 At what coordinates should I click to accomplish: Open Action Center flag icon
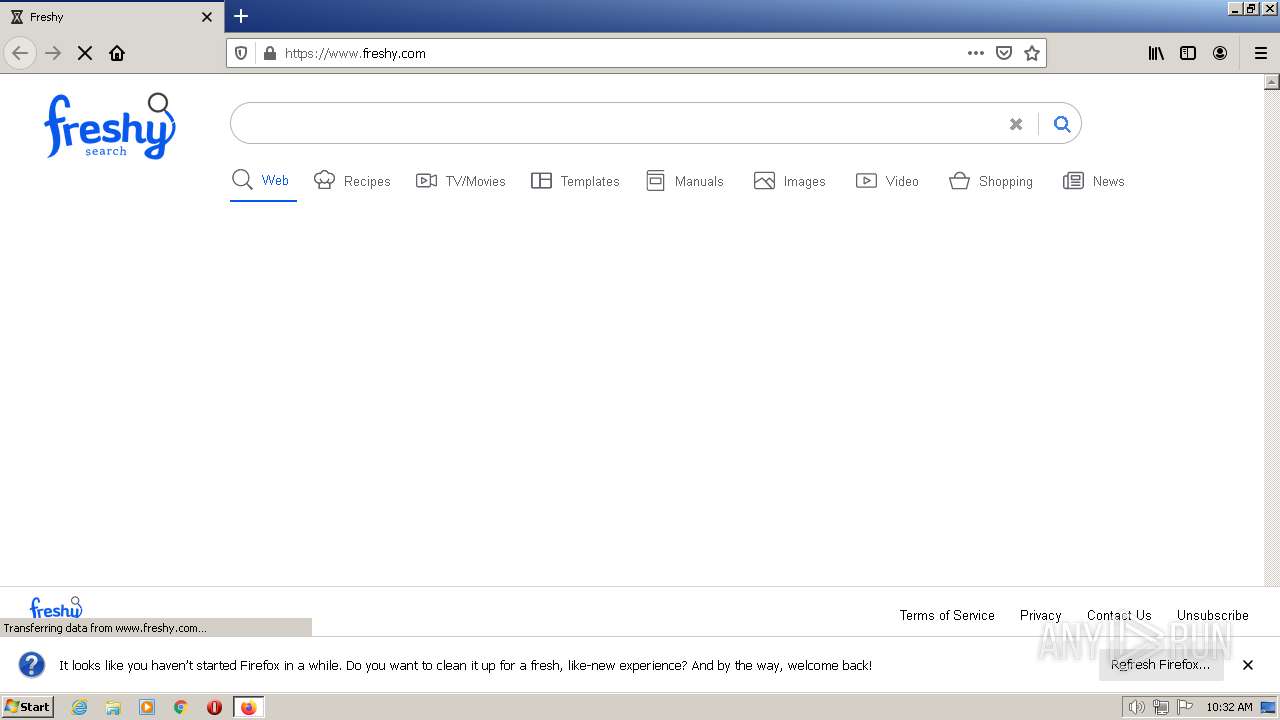pos(1185,707)
